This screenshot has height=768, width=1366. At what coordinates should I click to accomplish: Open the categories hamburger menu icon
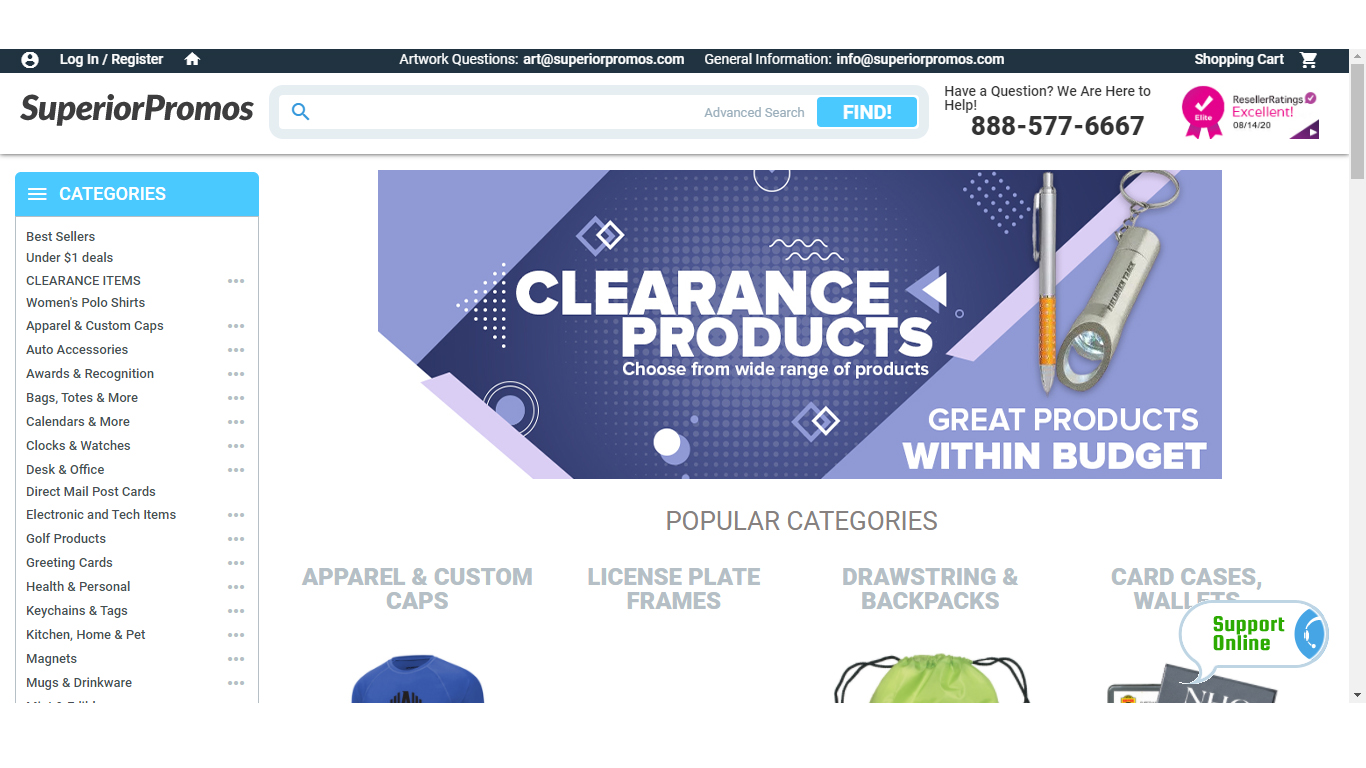37,194
